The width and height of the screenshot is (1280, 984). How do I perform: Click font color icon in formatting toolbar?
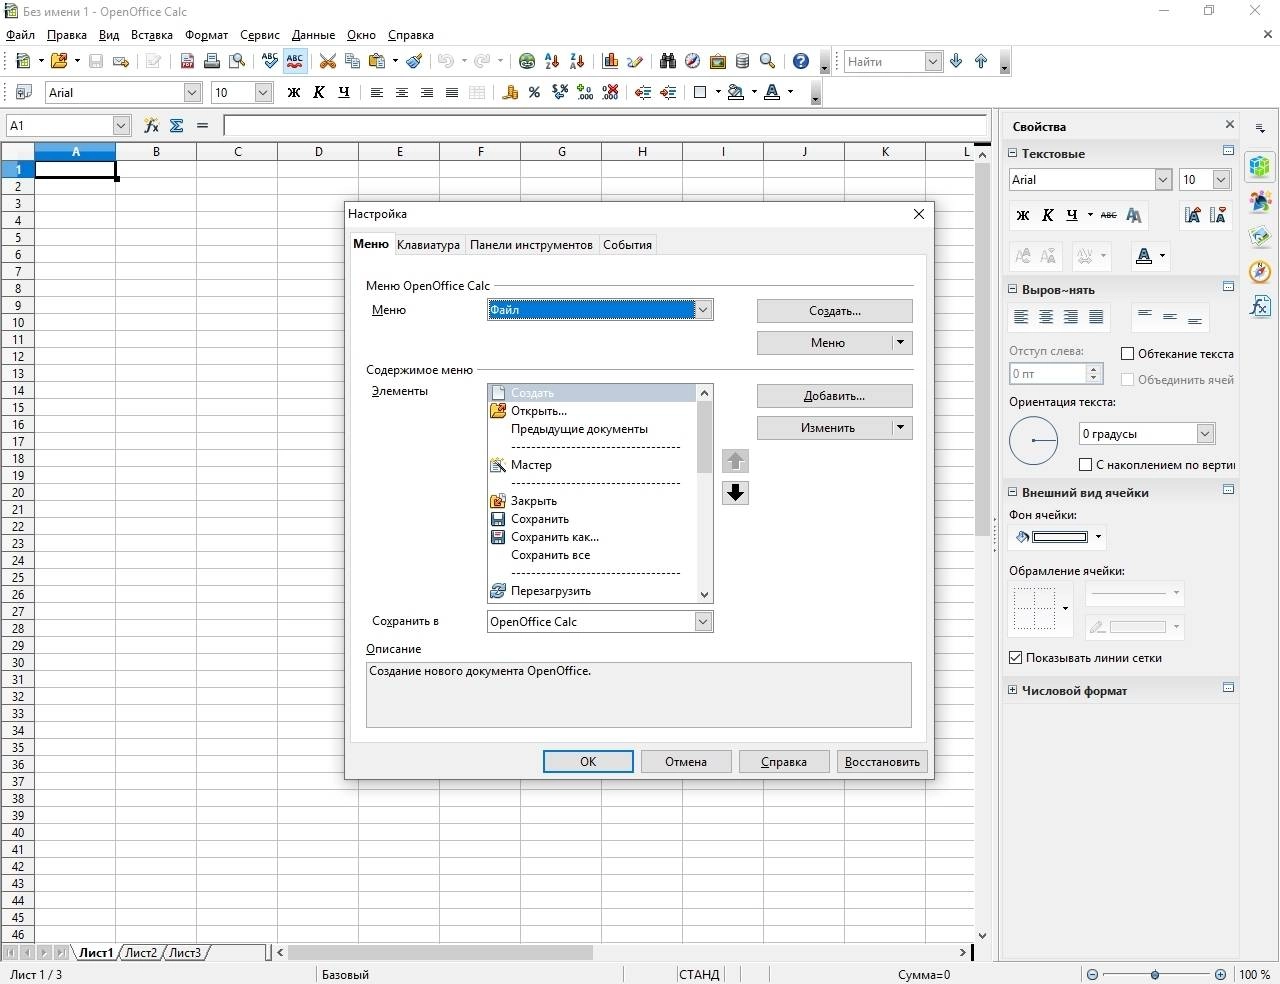[x=771, y=92]
